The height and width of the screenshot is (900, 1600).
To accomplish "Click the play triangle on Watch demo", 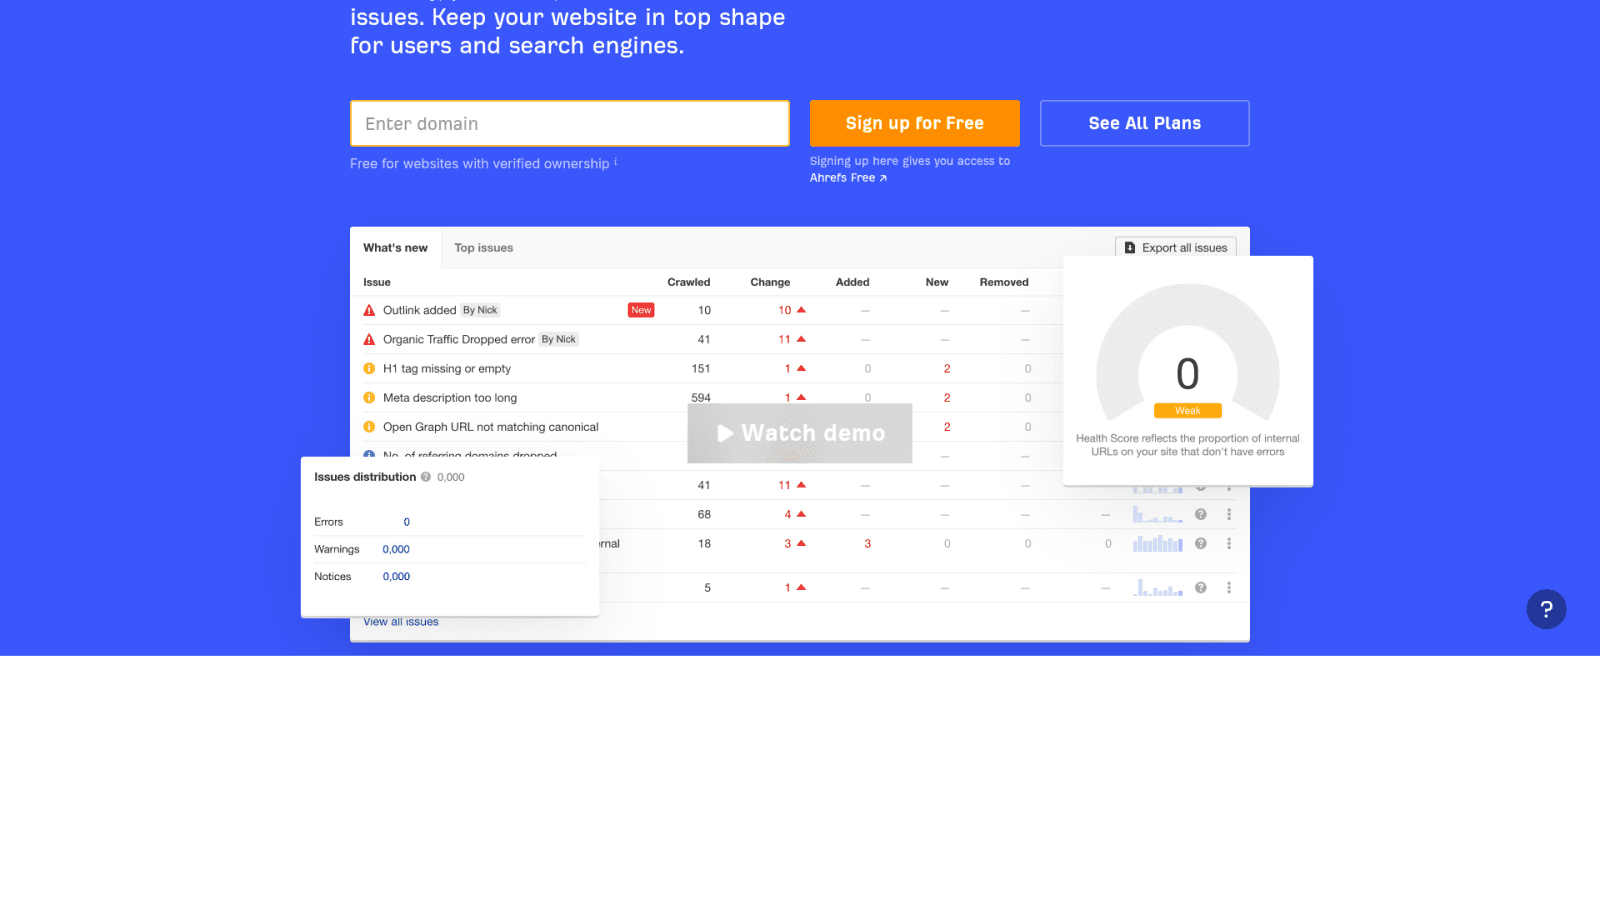I will [x=725, y=433].
